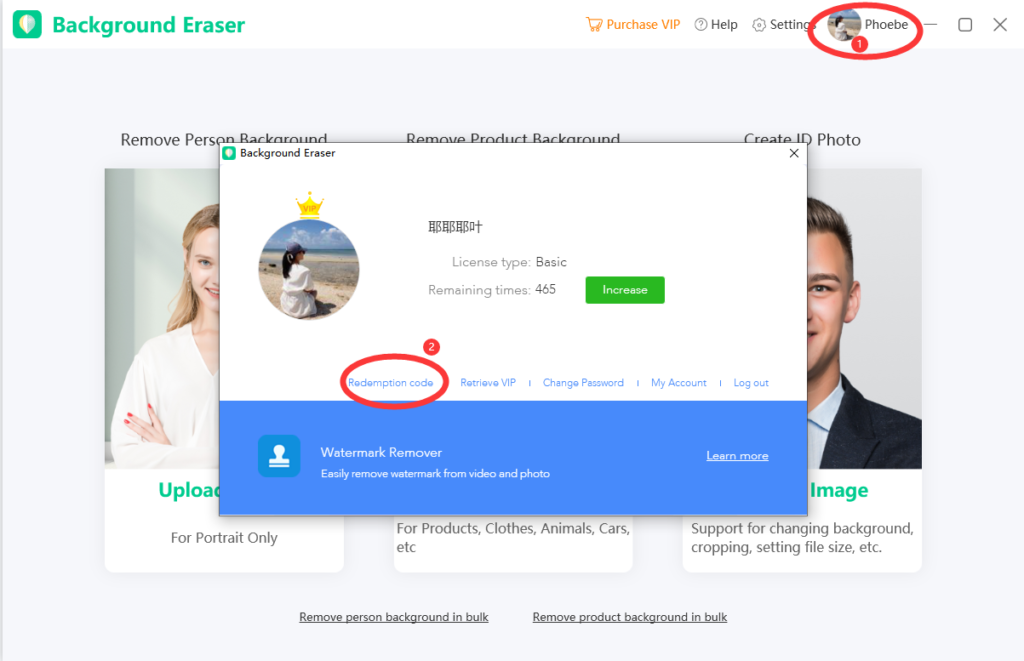Click the round beach profile photo
The image size is (1024, 661).
click(309, 270)
